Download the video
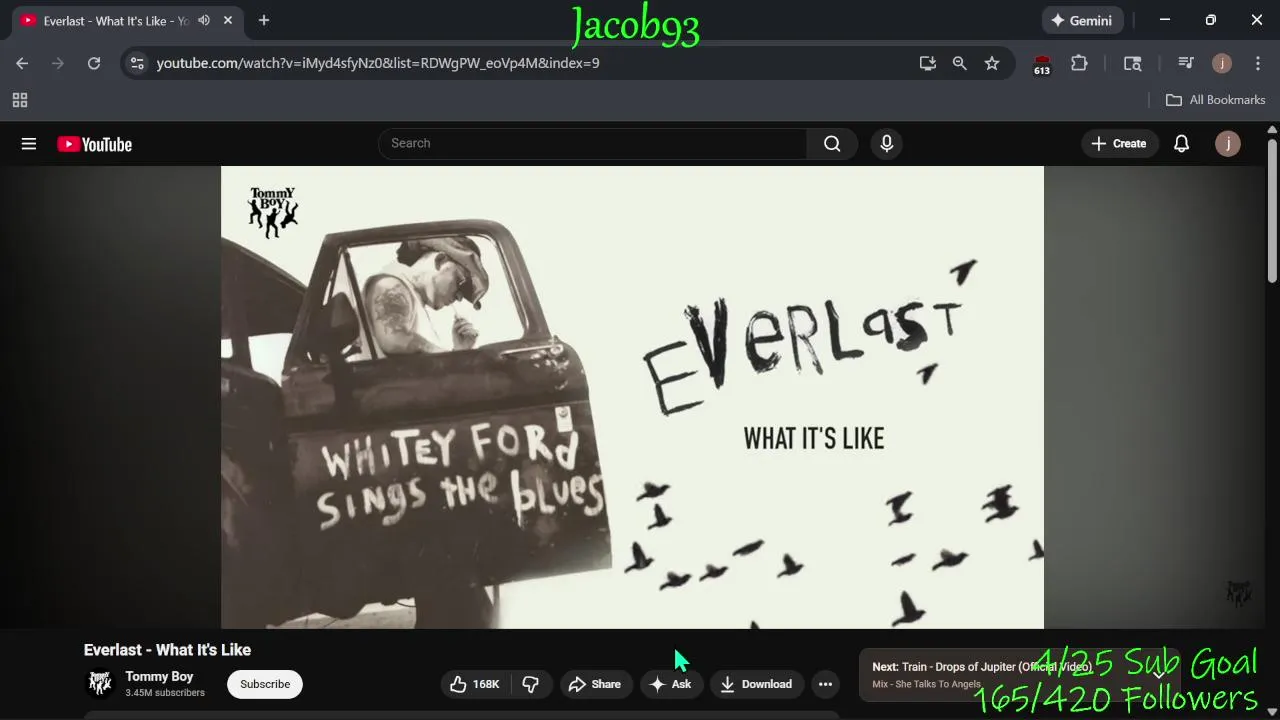Image resolution: width=1280 pixels, height=720 pixels. [756, 684]
